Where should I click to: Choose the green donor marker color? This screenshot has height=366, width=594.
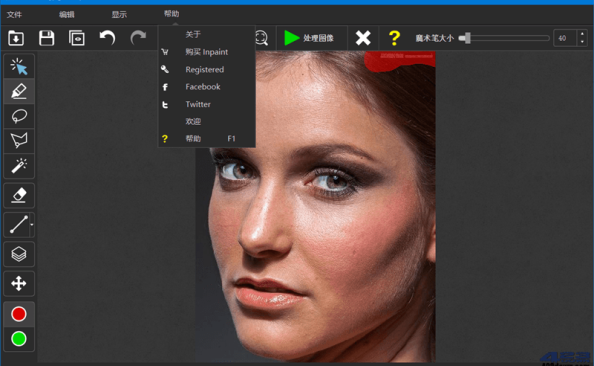tap(19, 339)
